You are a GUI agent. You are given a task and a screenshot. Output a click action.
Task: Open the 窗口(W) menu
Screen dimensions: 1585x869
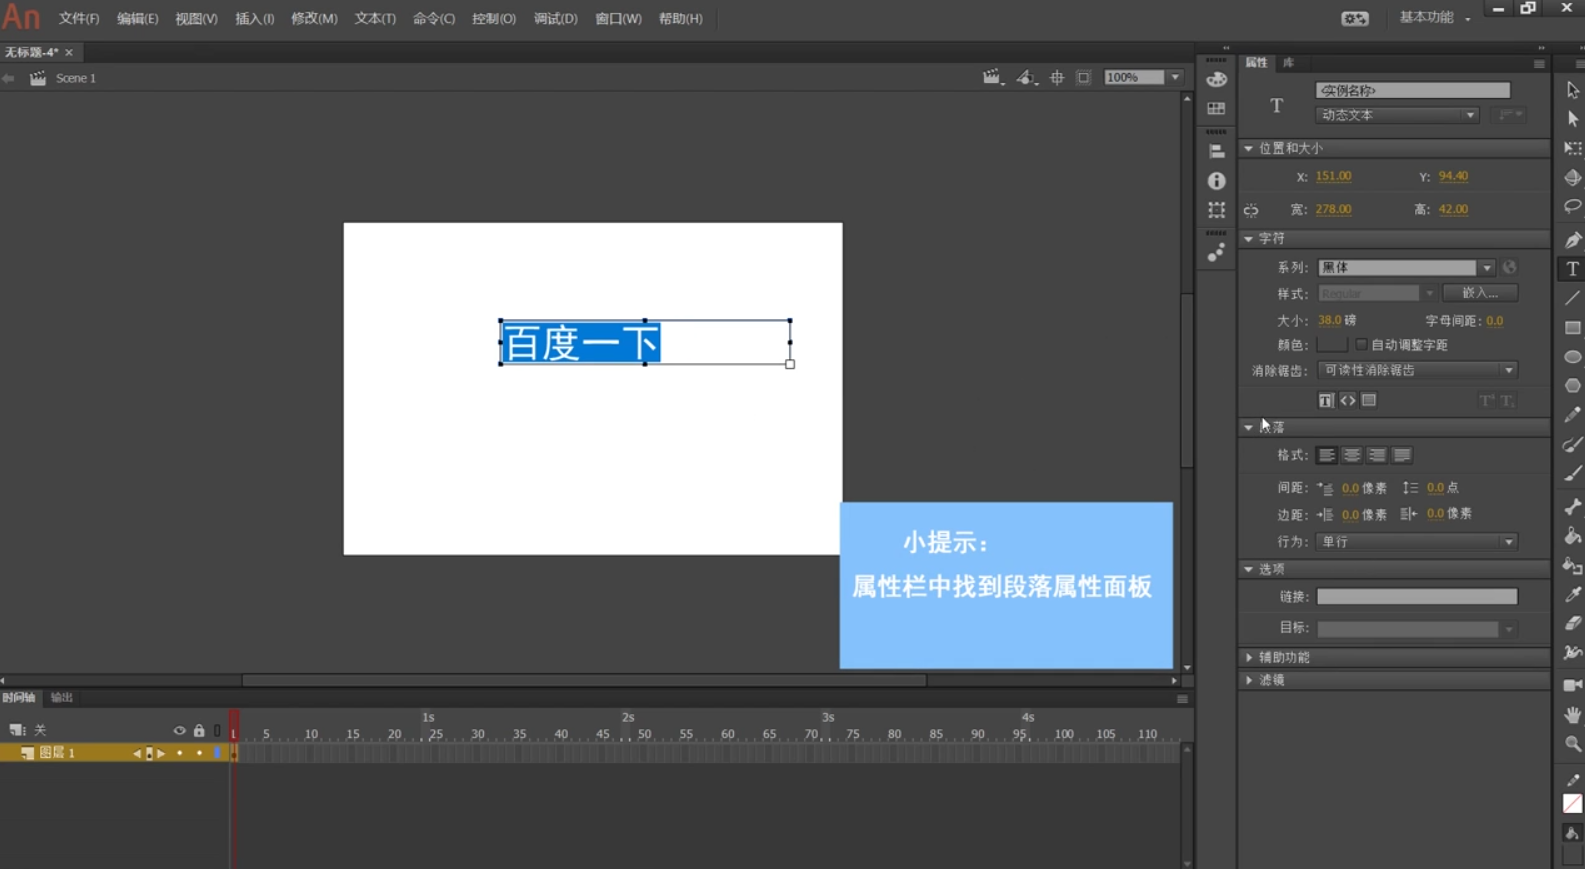[x=618, y=19]
